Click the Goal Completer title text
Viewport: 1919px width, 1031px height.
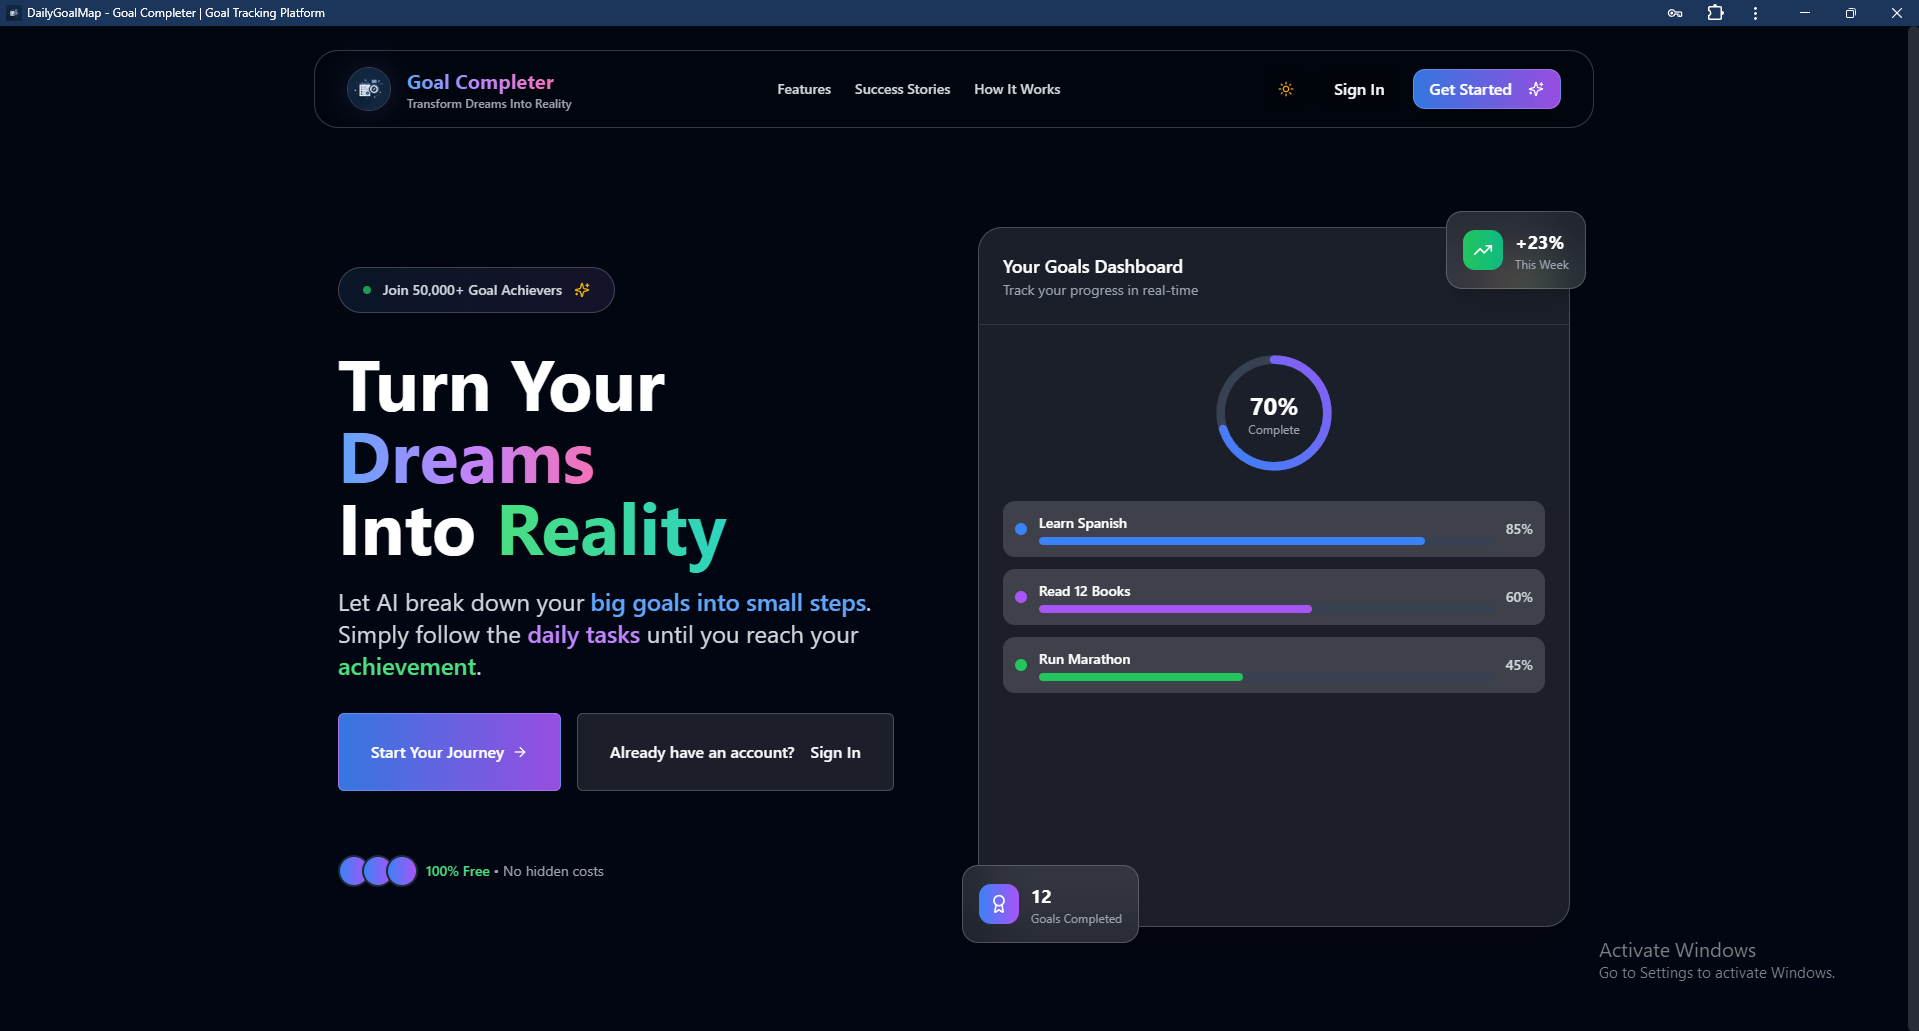click(x=480, y=82)
